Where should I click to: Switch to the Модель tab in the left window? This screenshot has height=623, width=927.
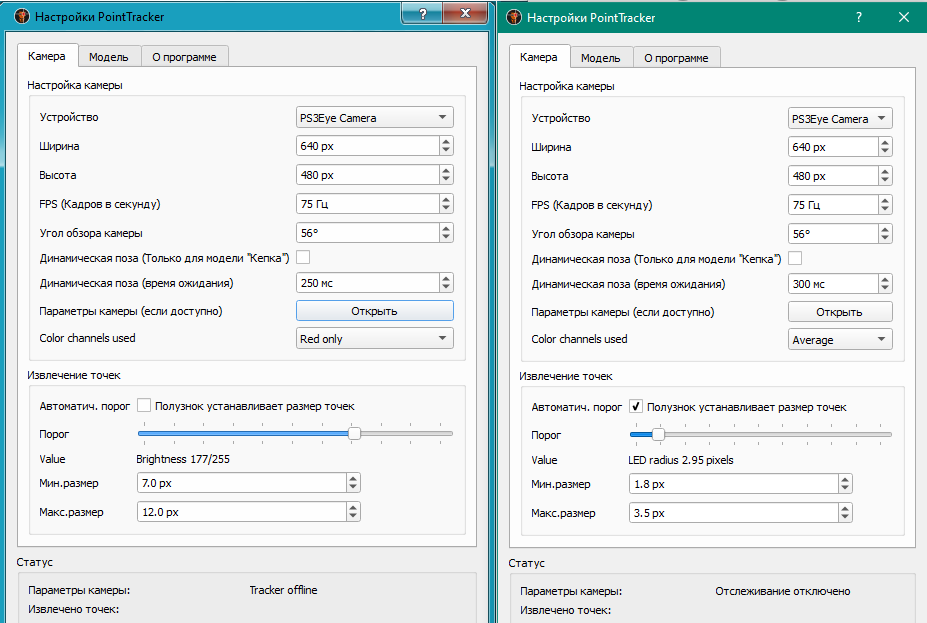click(108, 57)
